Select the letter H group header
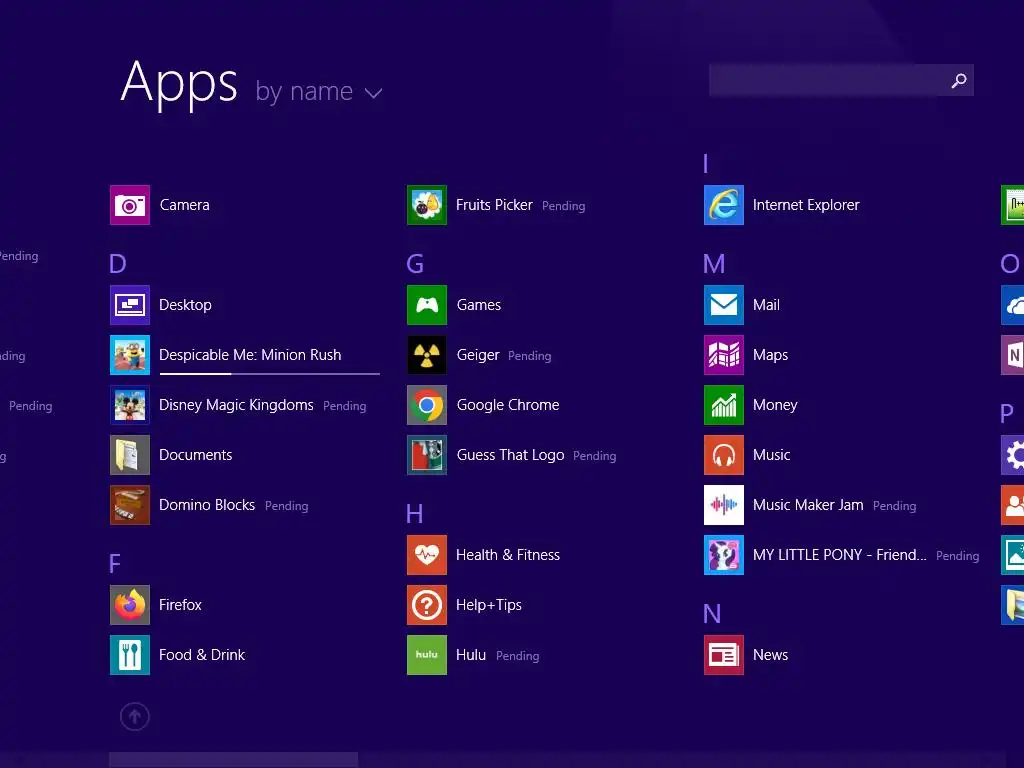The width and height of the screenshot is (1024, 768). point(415,514)
